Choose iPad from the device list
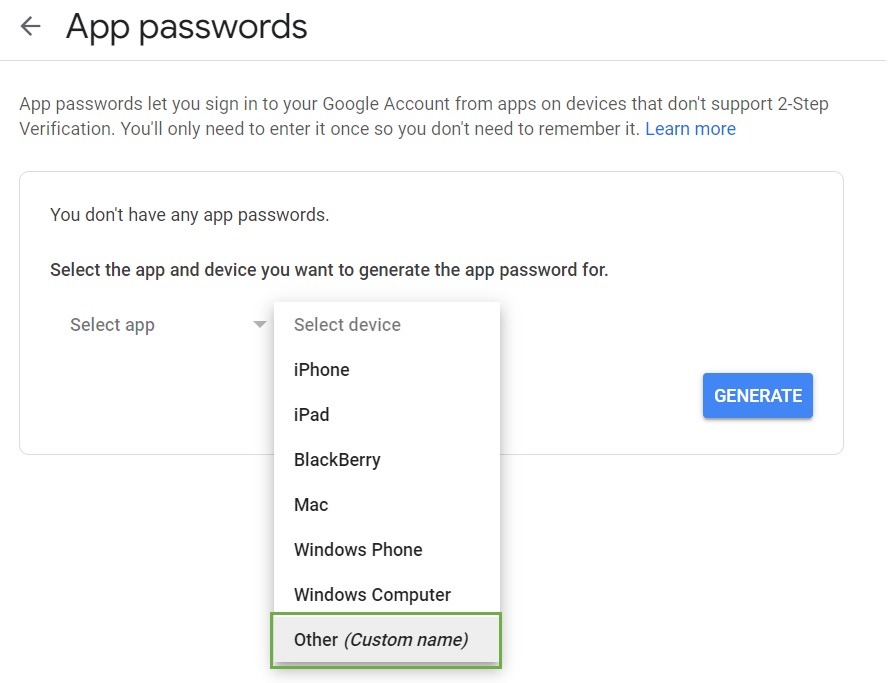The height and width of the screenshot is (683, 894). [312, 415]
